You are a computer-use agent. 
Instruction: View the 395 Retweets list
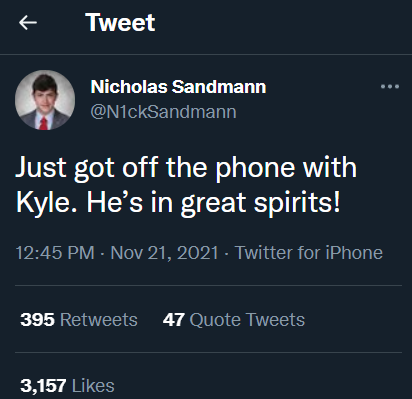pyautogui.click(x=79, y=320)
